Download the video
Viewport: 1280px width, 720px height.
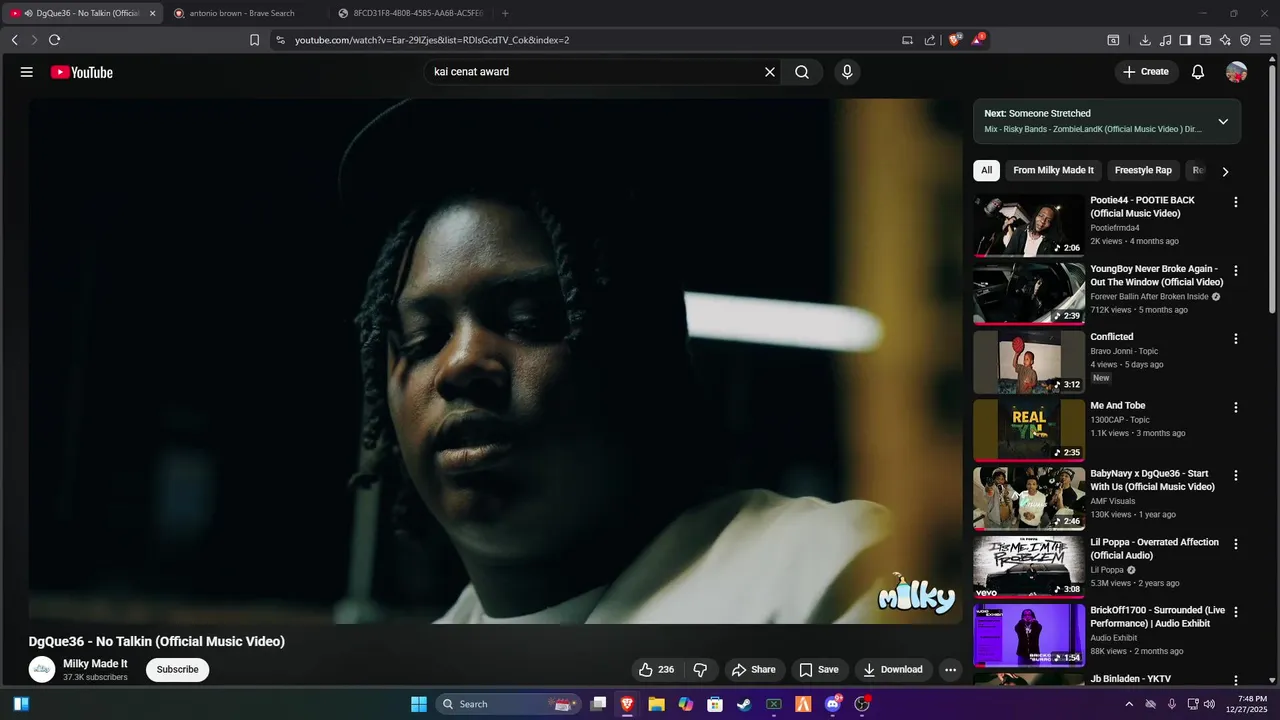tap(894, 670)
